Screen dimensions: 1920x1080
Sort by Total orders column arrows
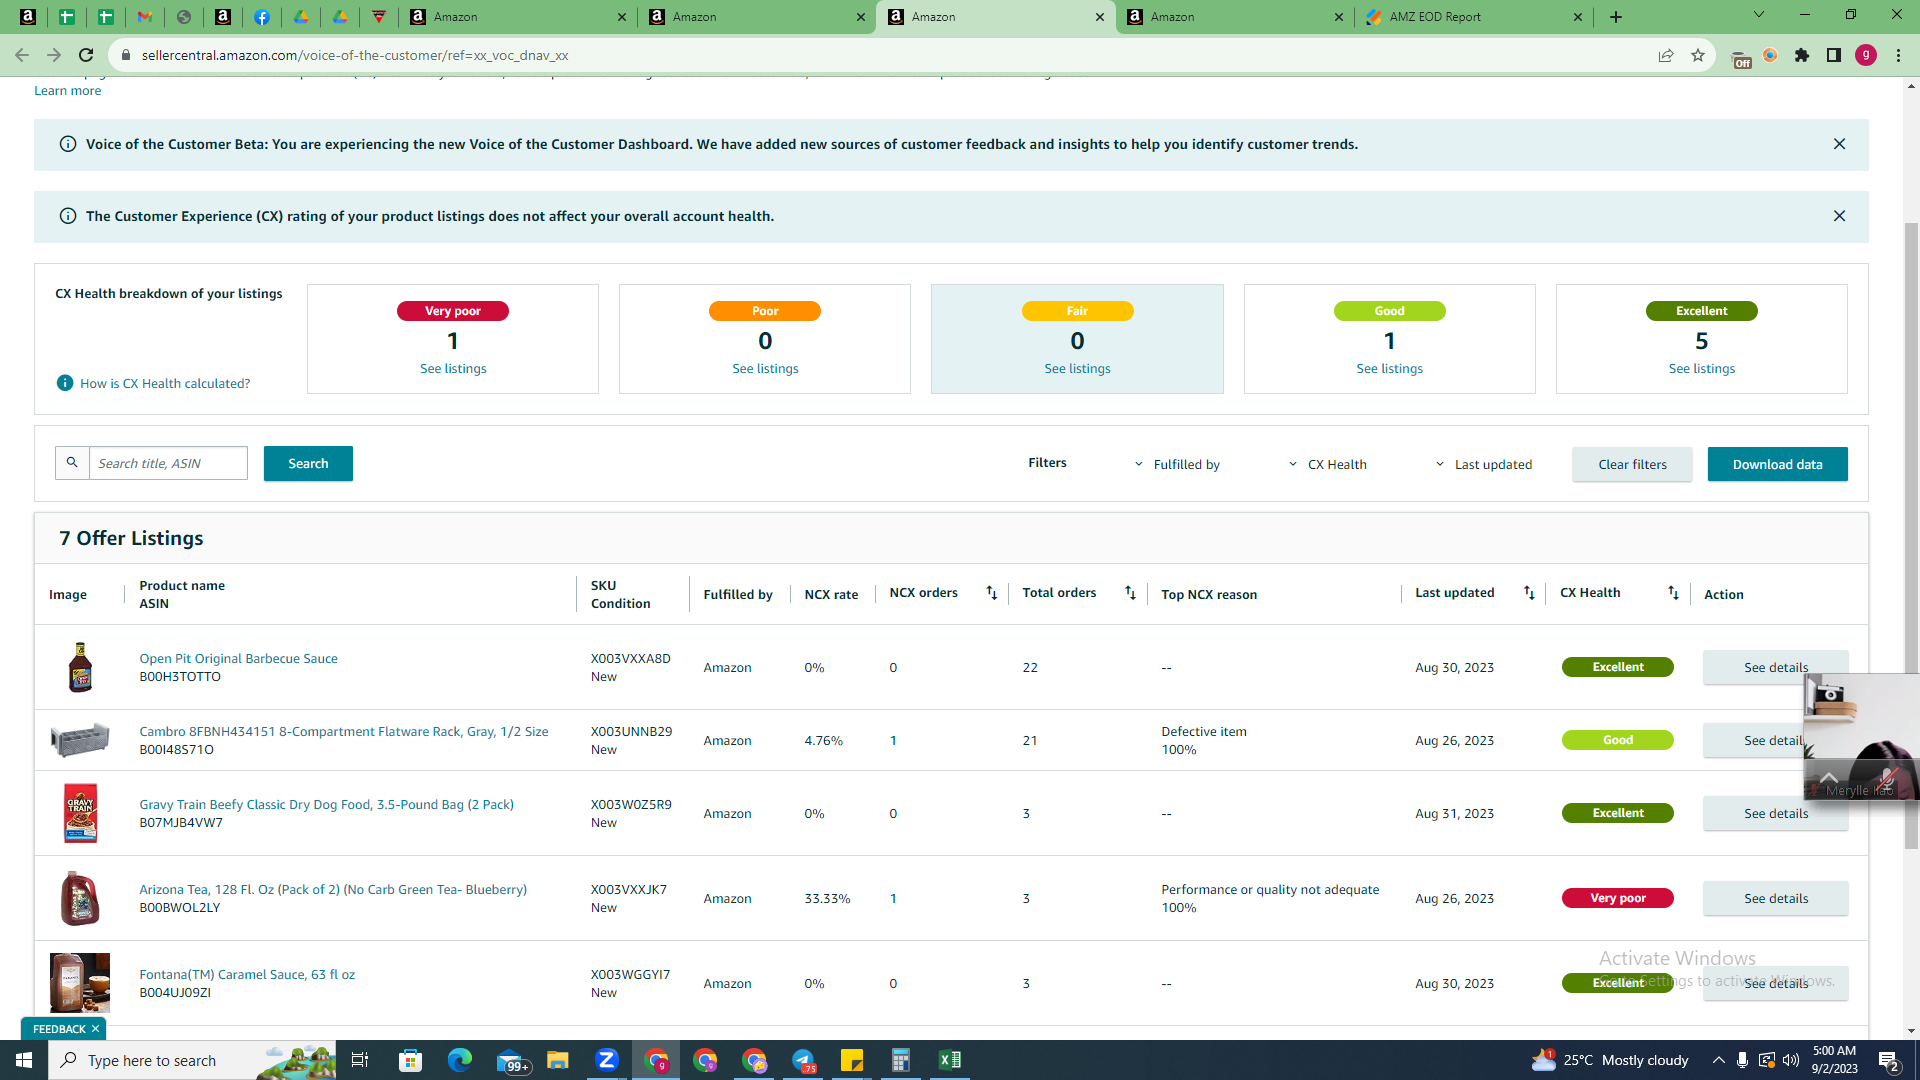point(1130,593)
